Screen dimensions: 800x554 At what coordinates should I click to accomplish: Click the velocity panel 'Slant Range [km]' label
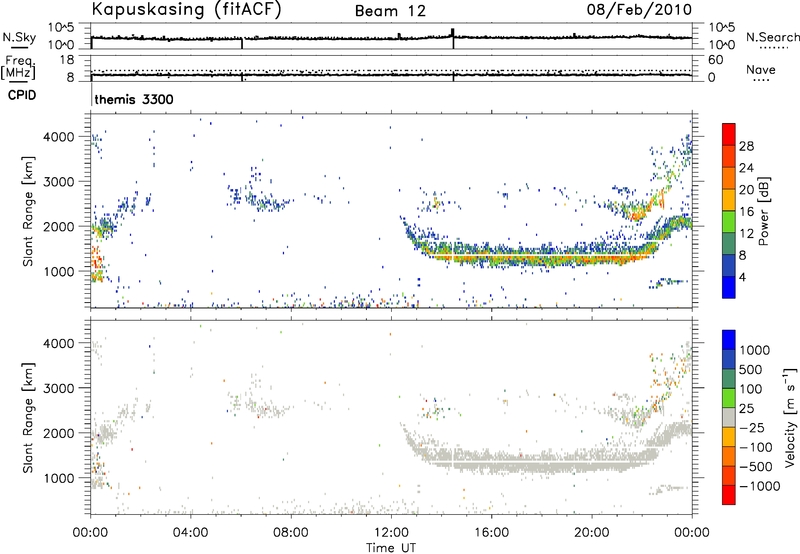(28, 417)
